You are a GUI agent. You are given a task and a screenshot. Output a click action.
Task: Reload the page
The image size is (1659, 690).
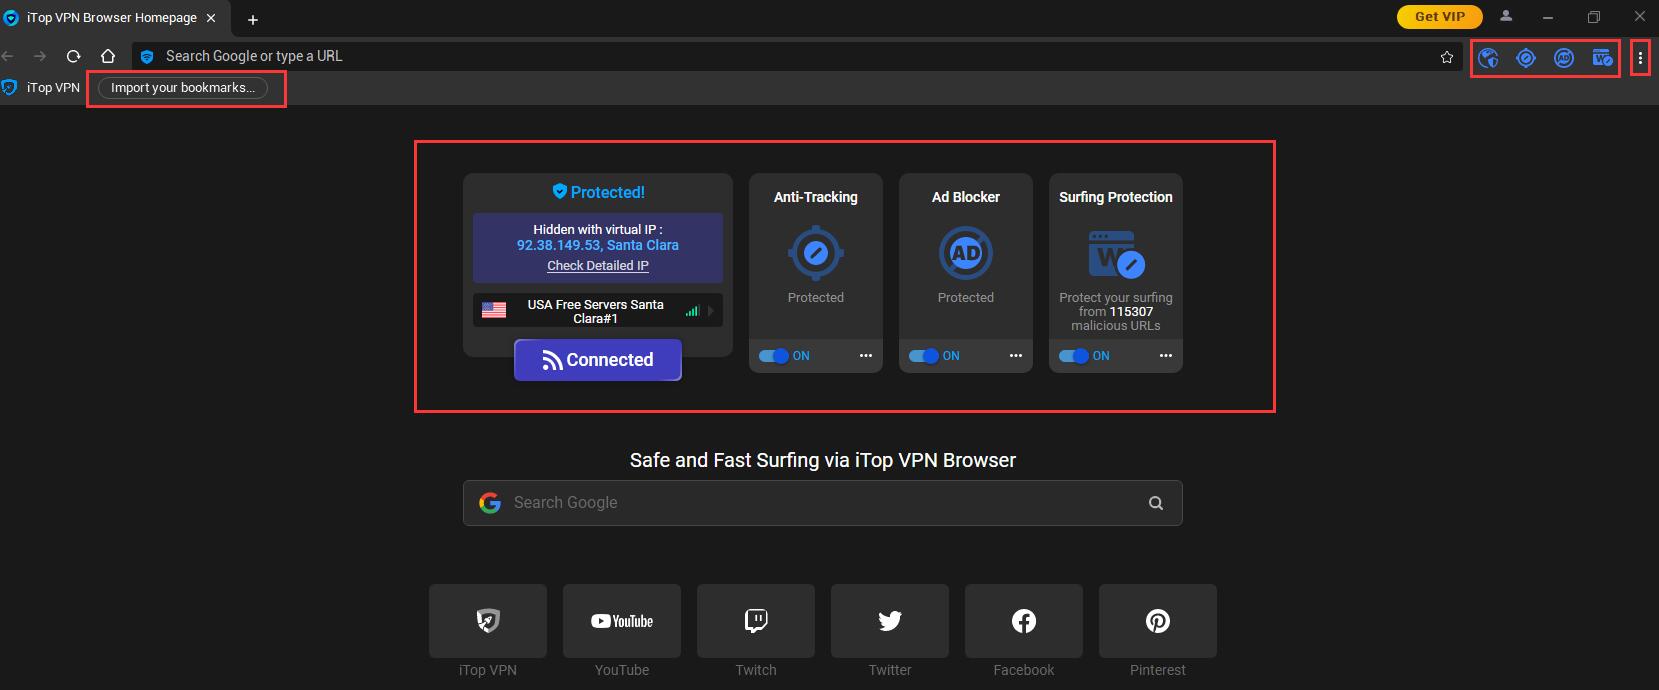(73, 56)
